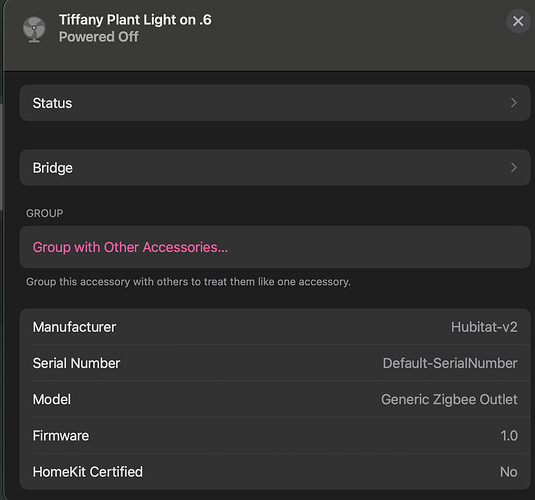
Task: Click the HomeKit Certified No value
Action: pos(509,472)
